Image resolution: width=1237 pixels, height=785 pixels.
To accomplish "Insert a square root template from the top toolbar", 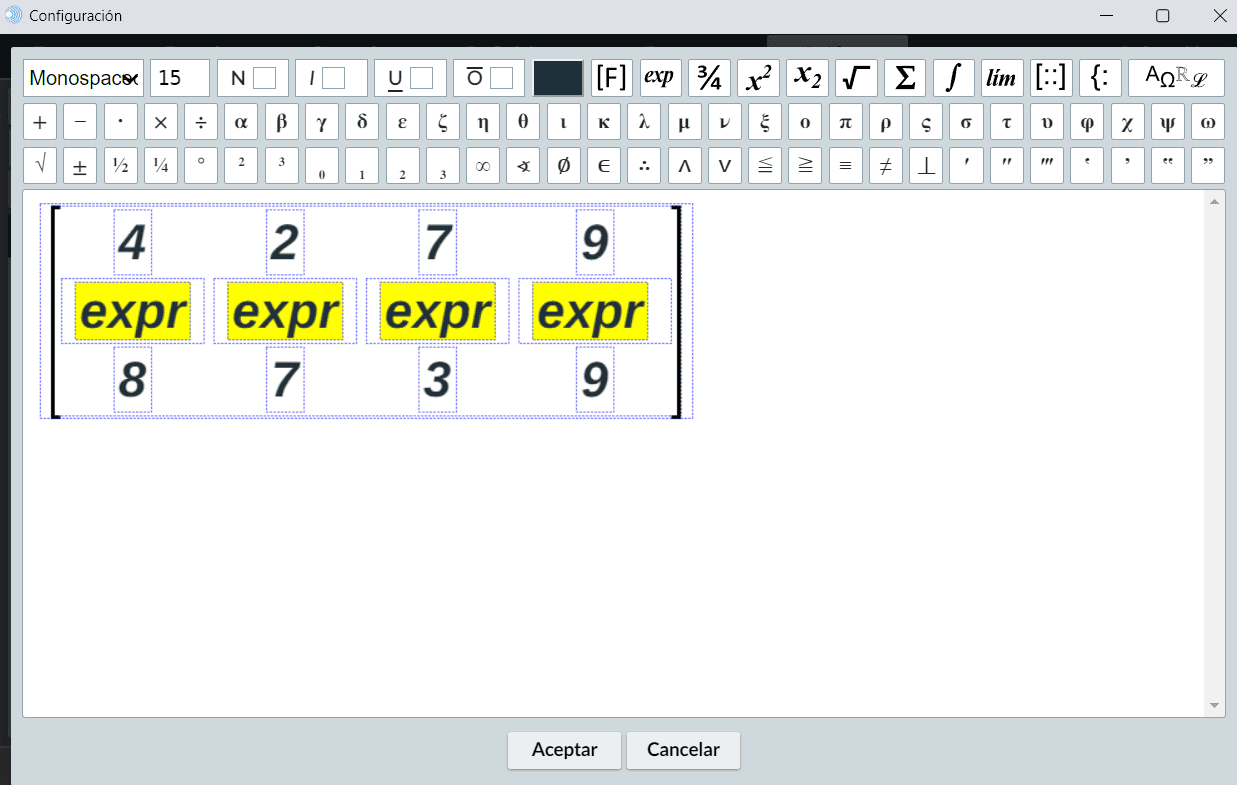I will tap(856, 78).
